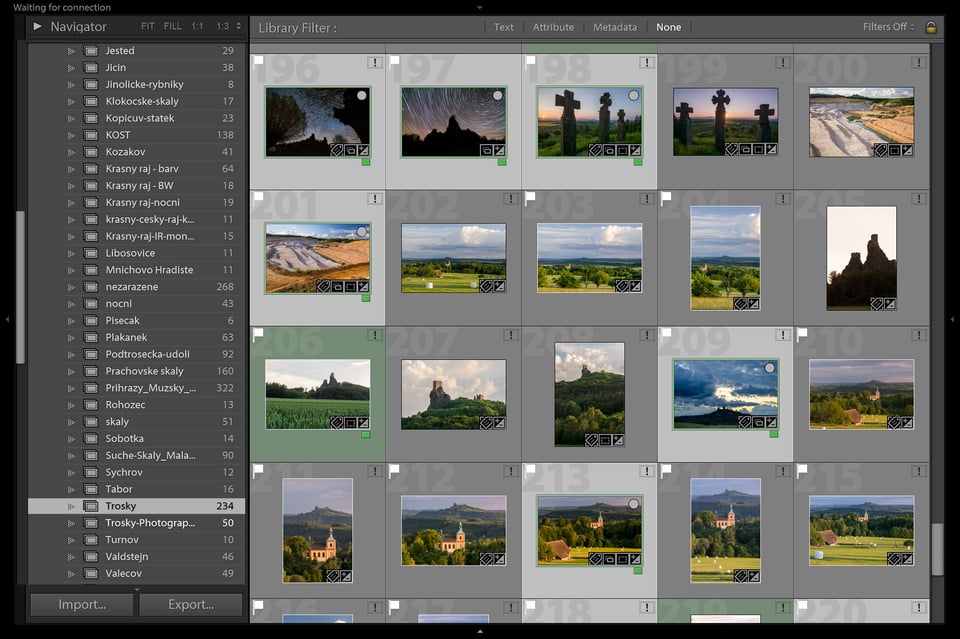Viewport: 960px width, 639px height.
Task: Set Navigator zoom to FILL
Action: click(x=173, y=26)
